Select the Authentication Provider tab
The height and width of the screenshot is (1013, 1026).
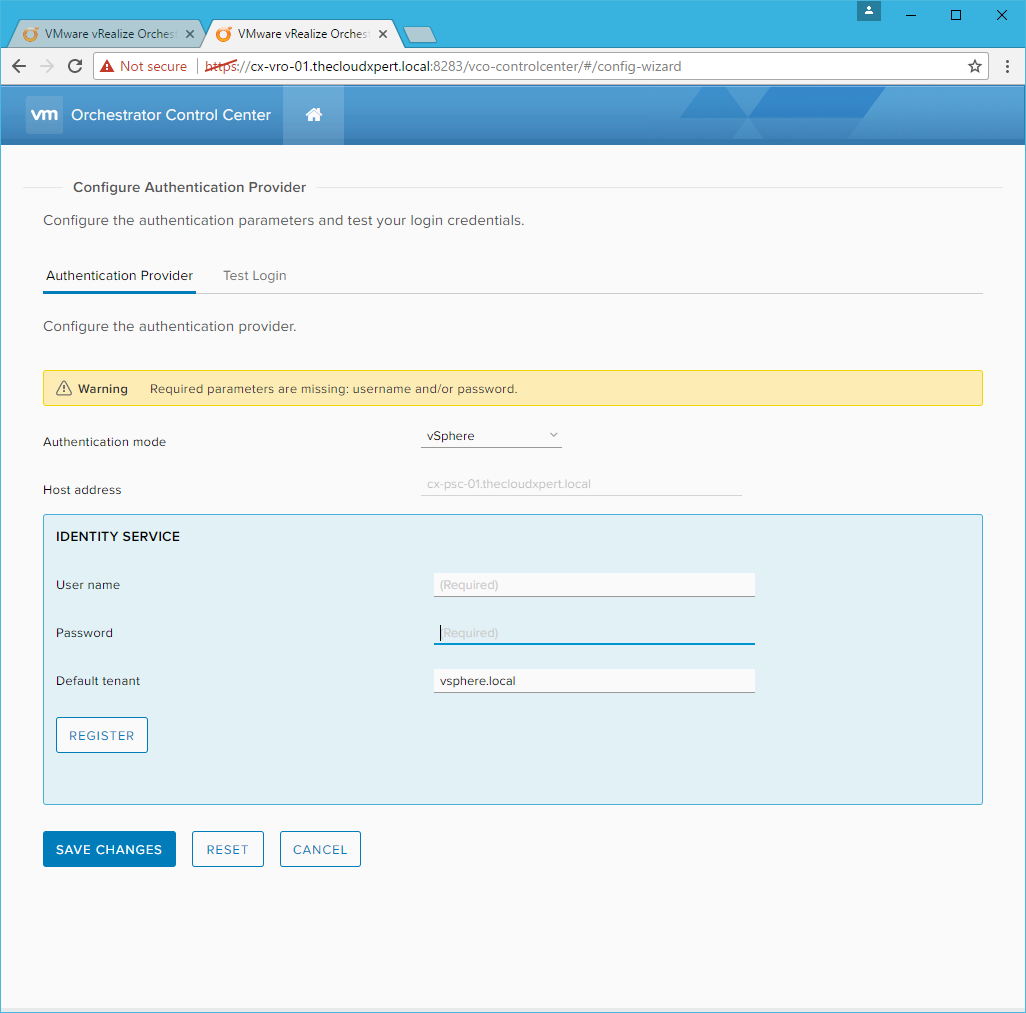(x=119, y=276)
